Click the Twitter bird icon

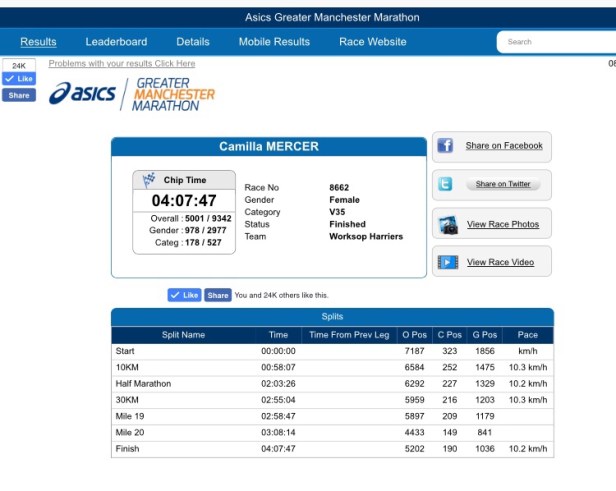click(446, 184)
